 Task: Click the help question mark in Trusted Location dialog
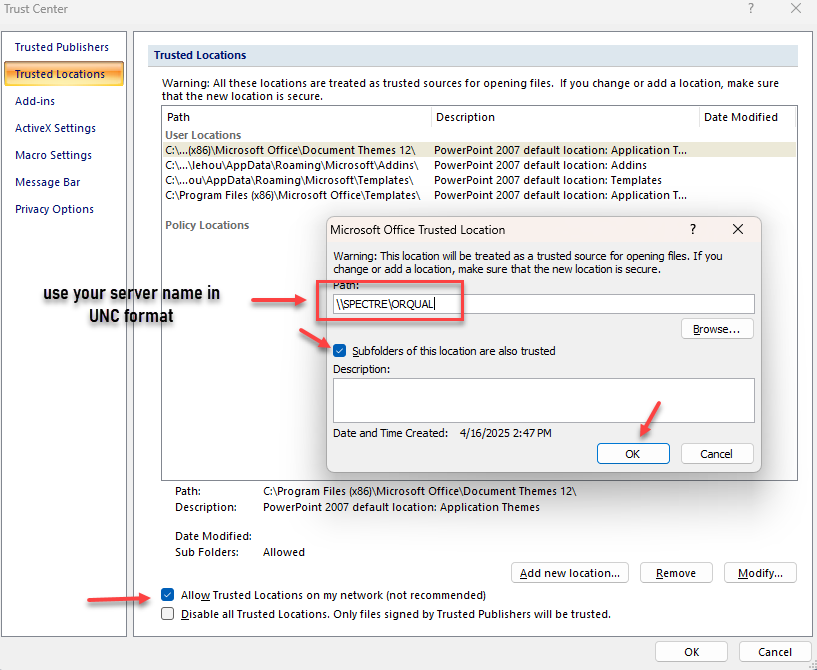pos(693,230)
